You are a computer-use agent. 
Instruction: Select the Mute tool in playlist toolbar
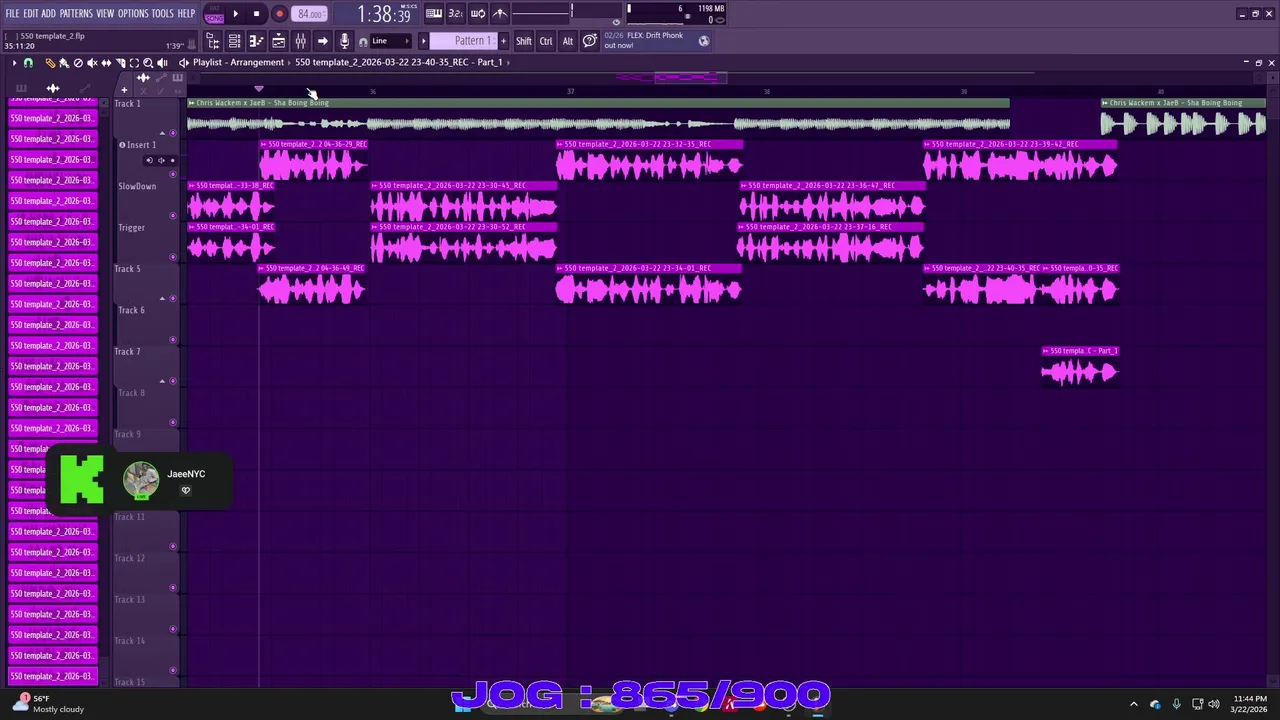[92, 63]
